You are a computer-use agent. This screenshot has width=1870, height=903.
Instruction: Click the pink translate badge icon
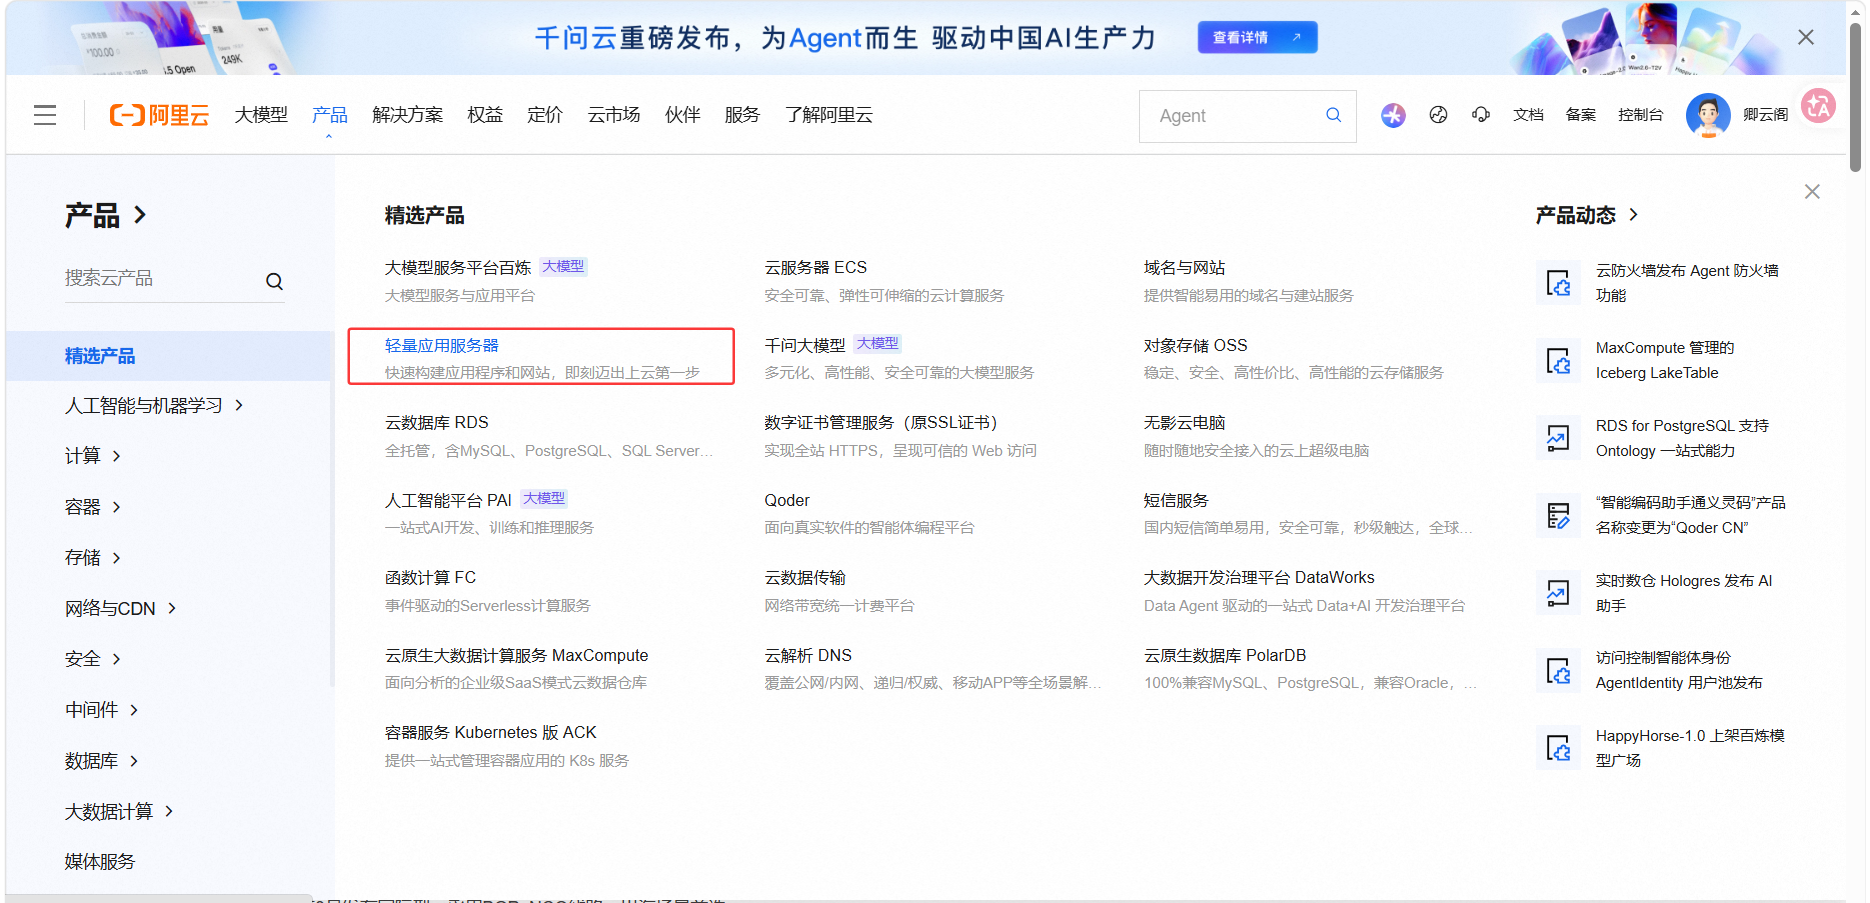(1818, 105)
